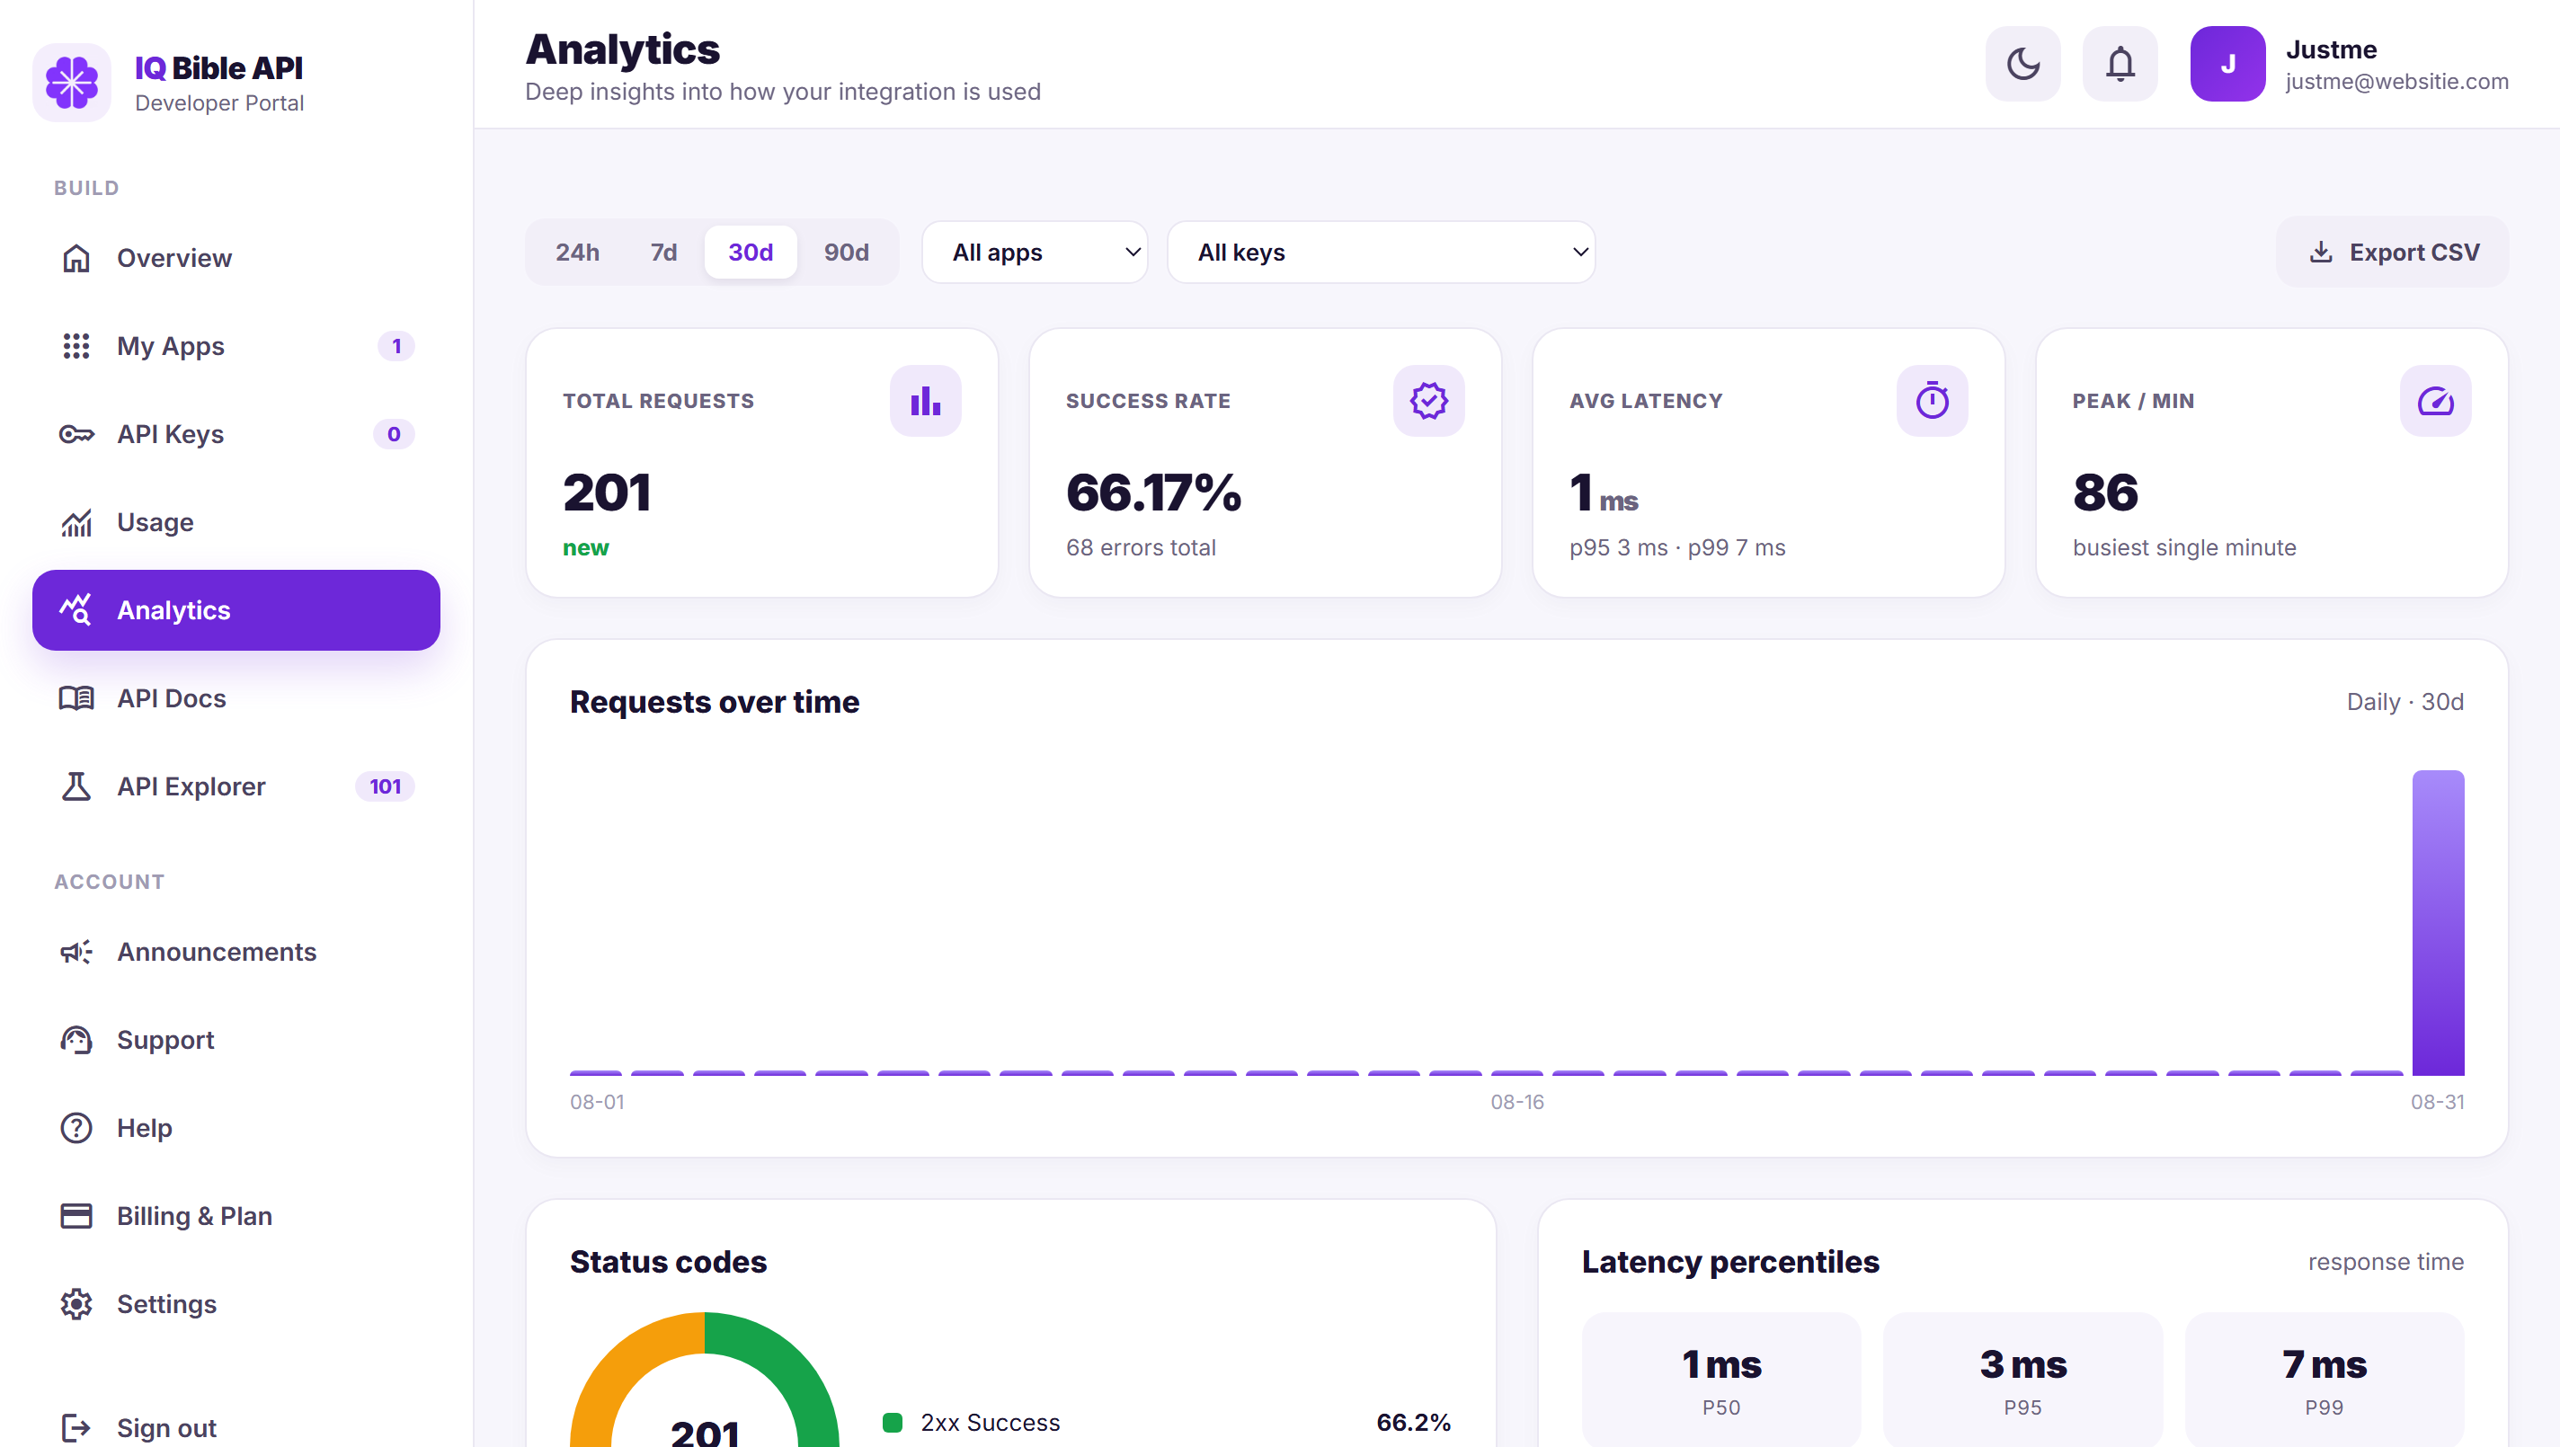Open the Support page
This screenshot has width=2560, height=1447.
236,1040
